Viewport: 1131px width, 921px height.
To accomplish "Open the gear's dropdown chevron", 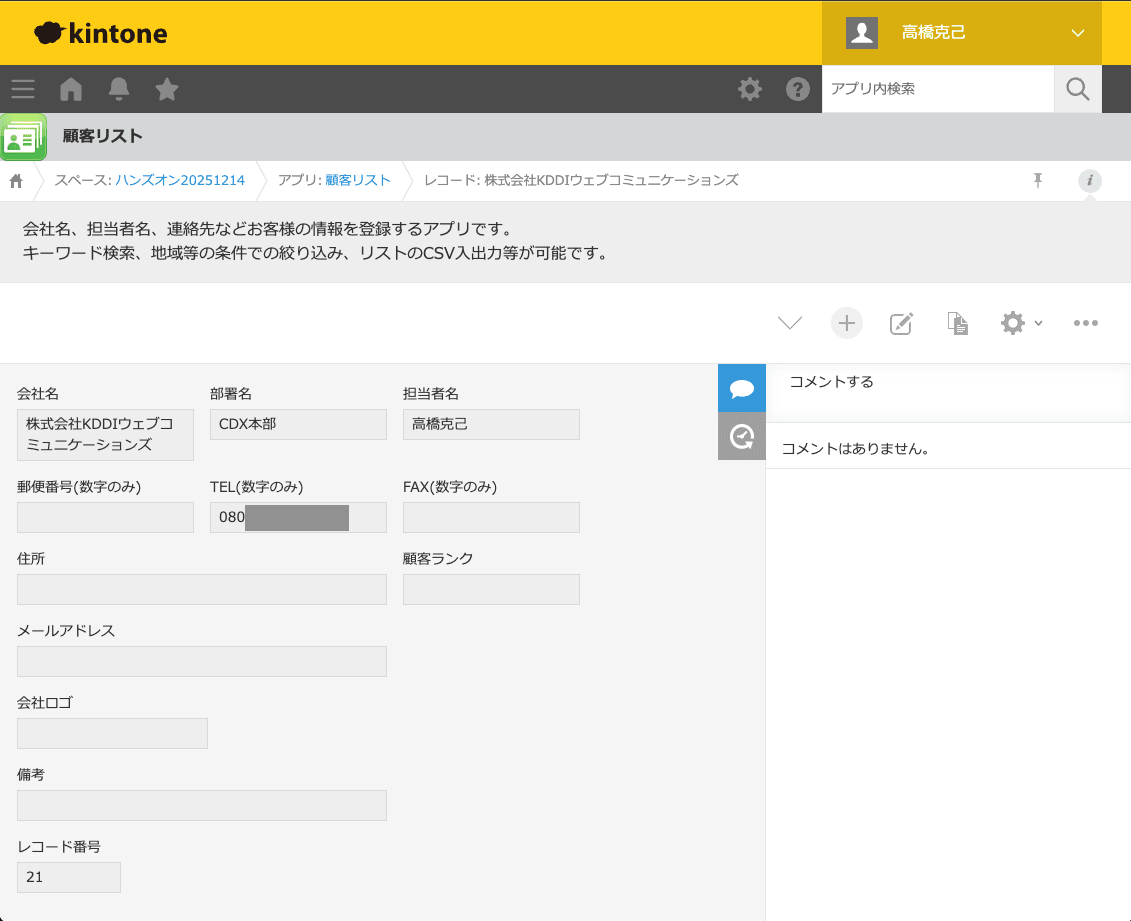I will point(1037,324).
